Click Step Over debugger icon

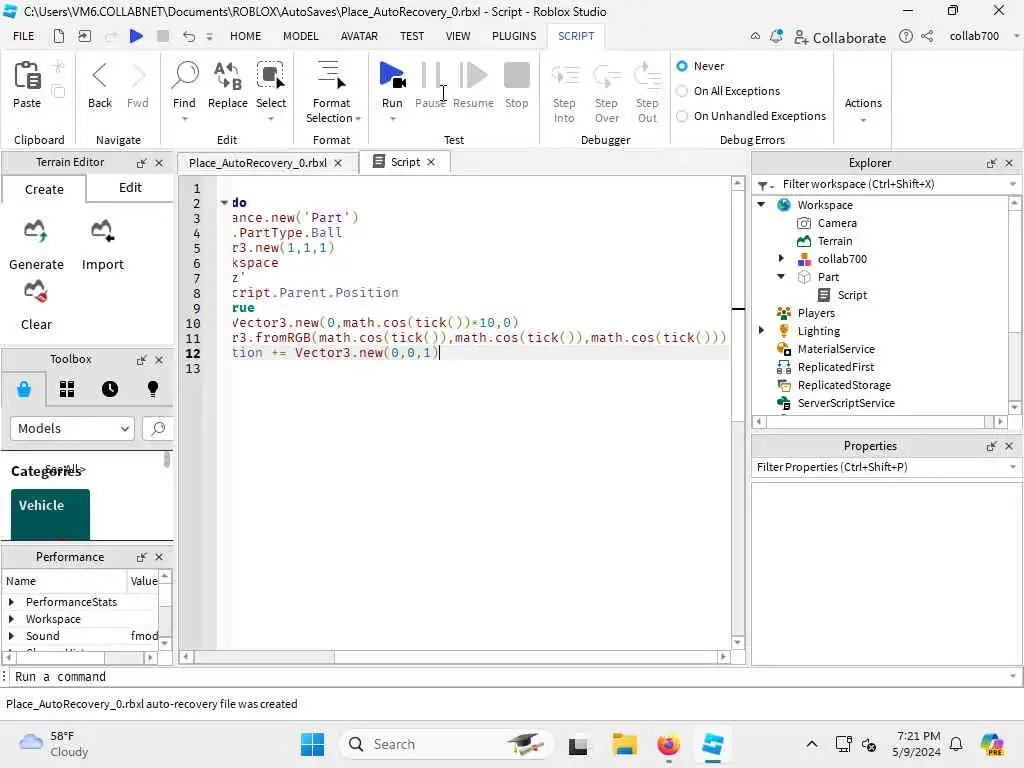tap(606, 76)
